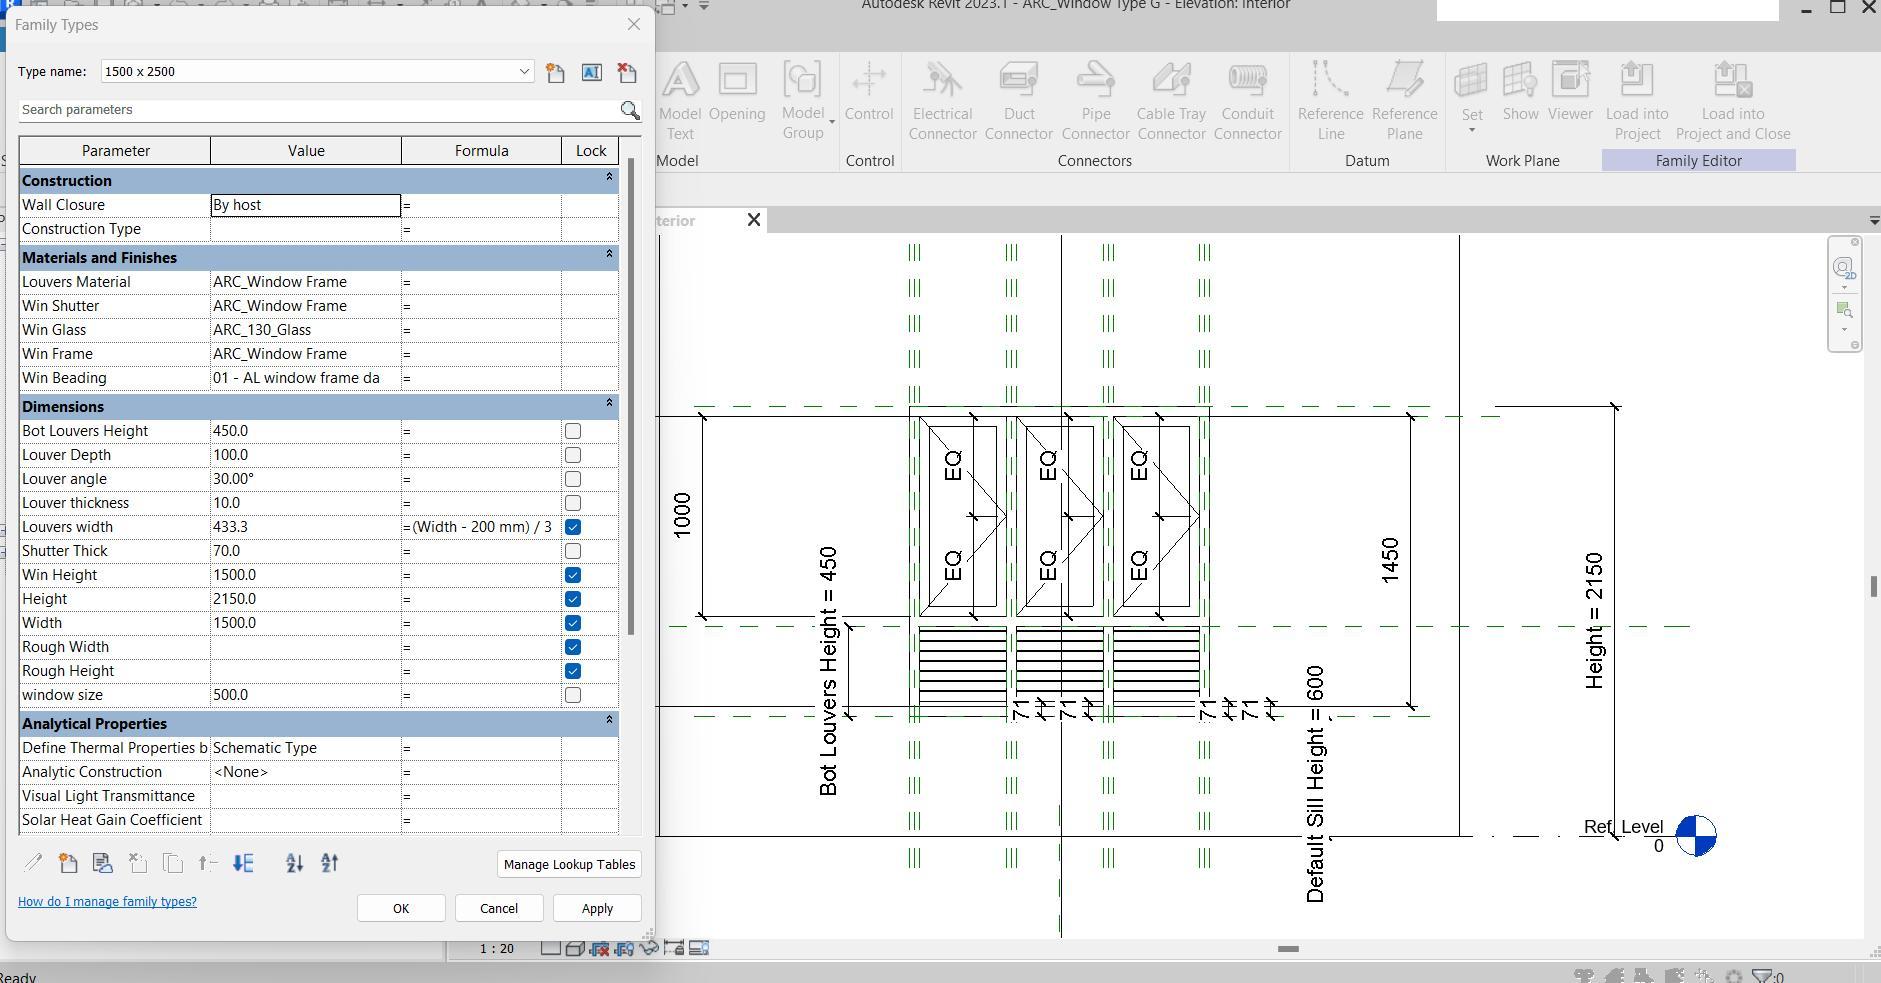This screenshot has height=983, width=1881.
Task: Open the 'How do I manage family types?' link
Action: 107,902
